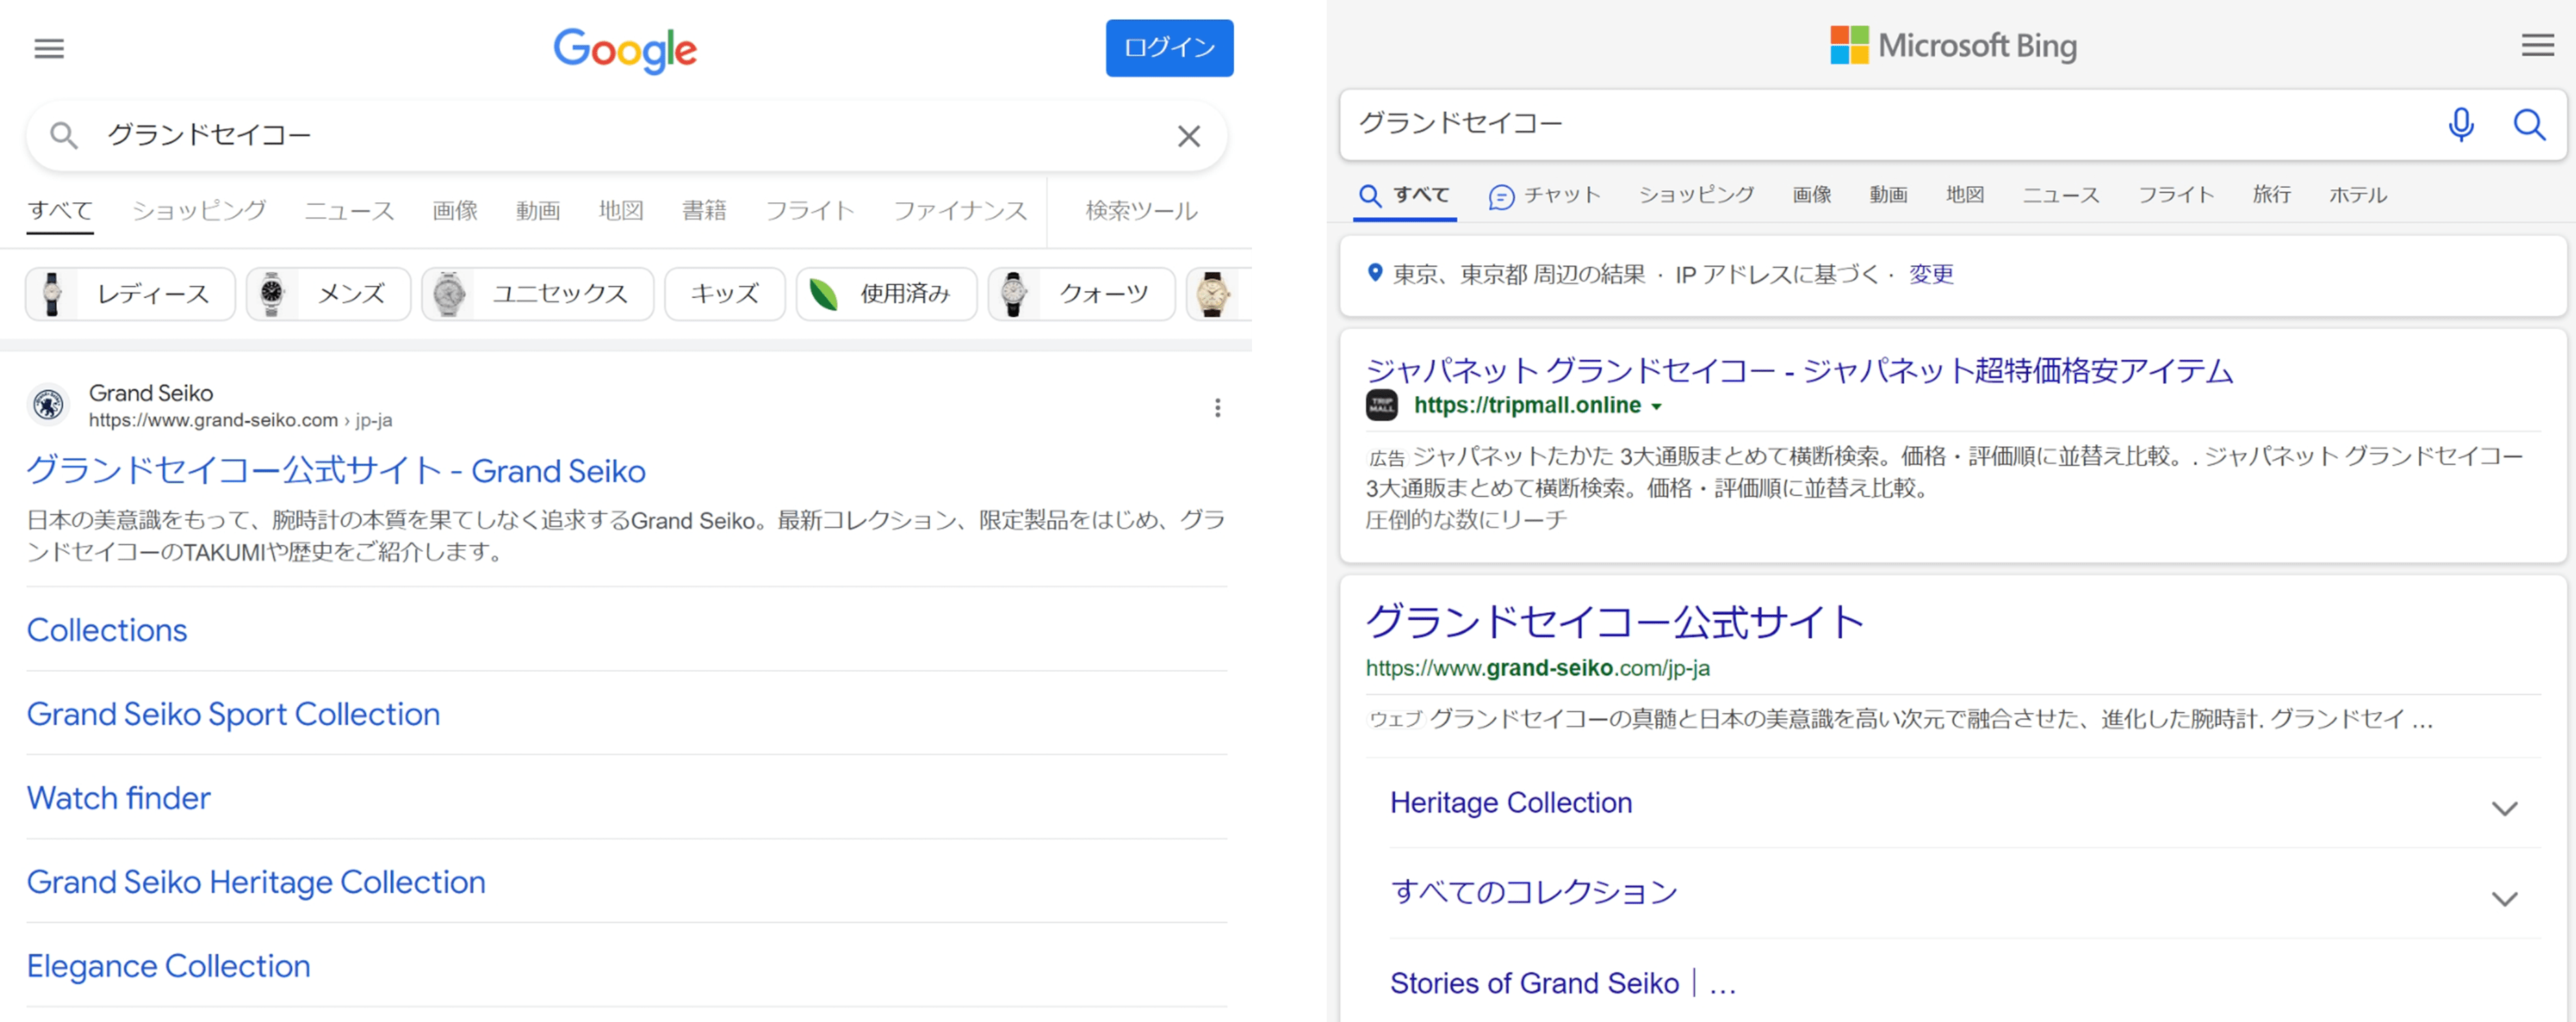Open Bing グランドセイコー公式サイト result title
This screenshot has width=2576, height=1022.
click(x=1615, y=622)
